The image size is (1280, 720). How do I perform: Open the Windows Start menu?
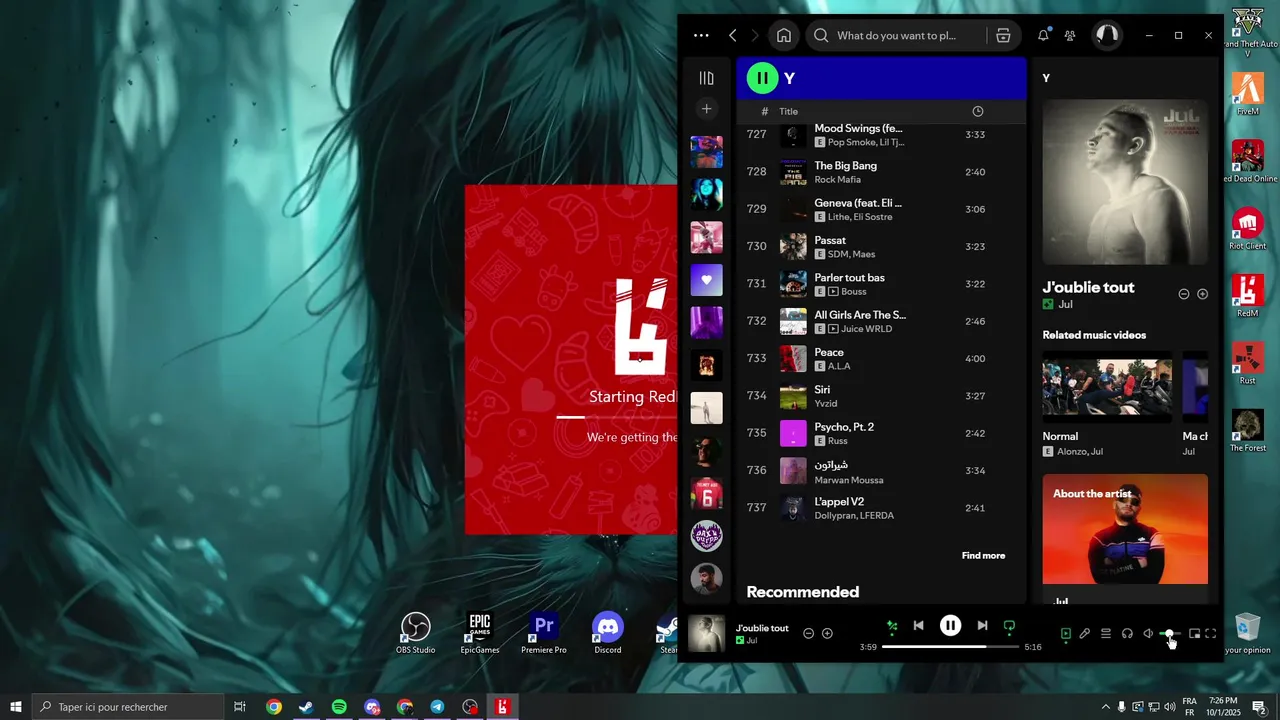click(16, 707)
